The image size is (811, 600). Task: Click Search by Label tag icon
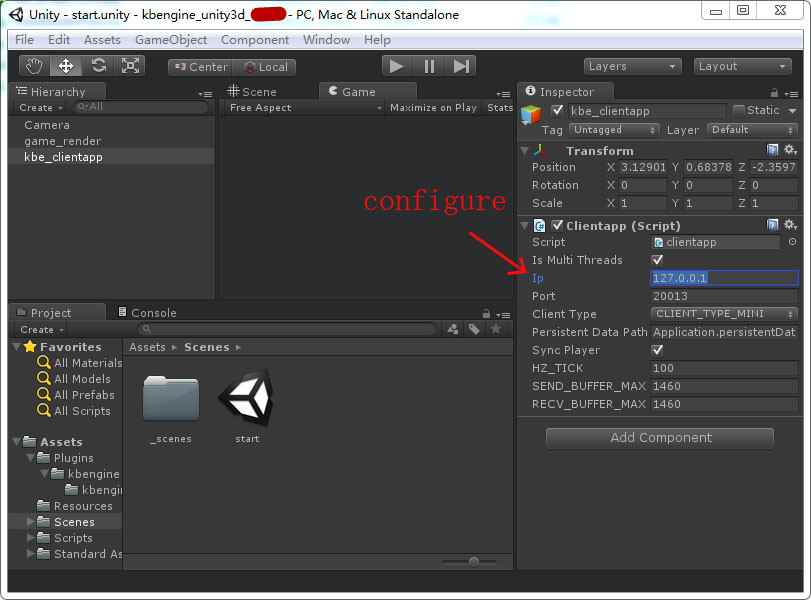(474, 329)
